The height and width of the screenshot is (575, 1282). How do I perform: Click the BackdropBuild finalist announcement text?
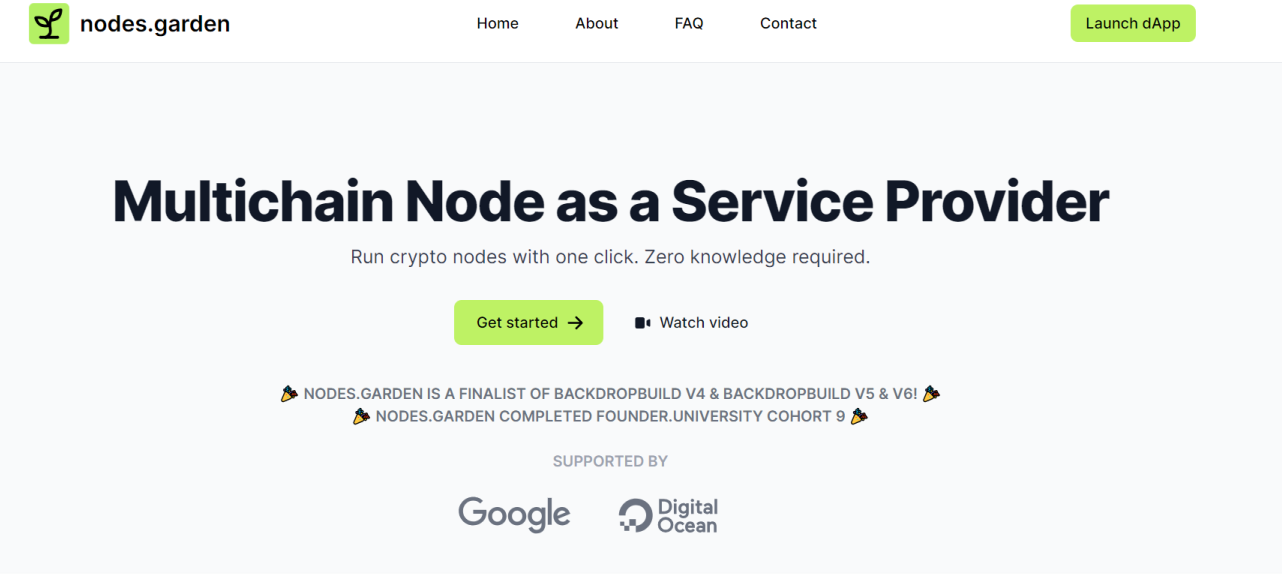(610, 394)
